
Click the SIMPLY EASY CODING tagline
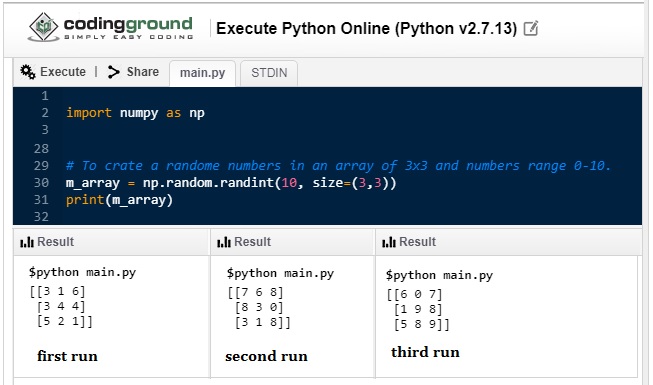click(x=129, y=37)
